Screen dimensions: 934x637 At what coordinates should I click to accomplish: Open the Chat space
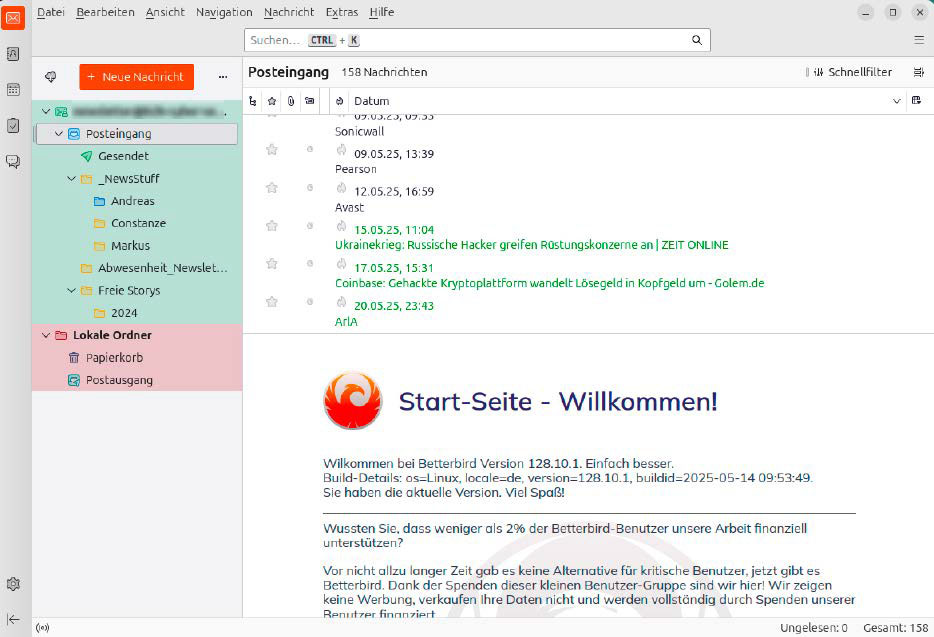(x=13, y=161)
